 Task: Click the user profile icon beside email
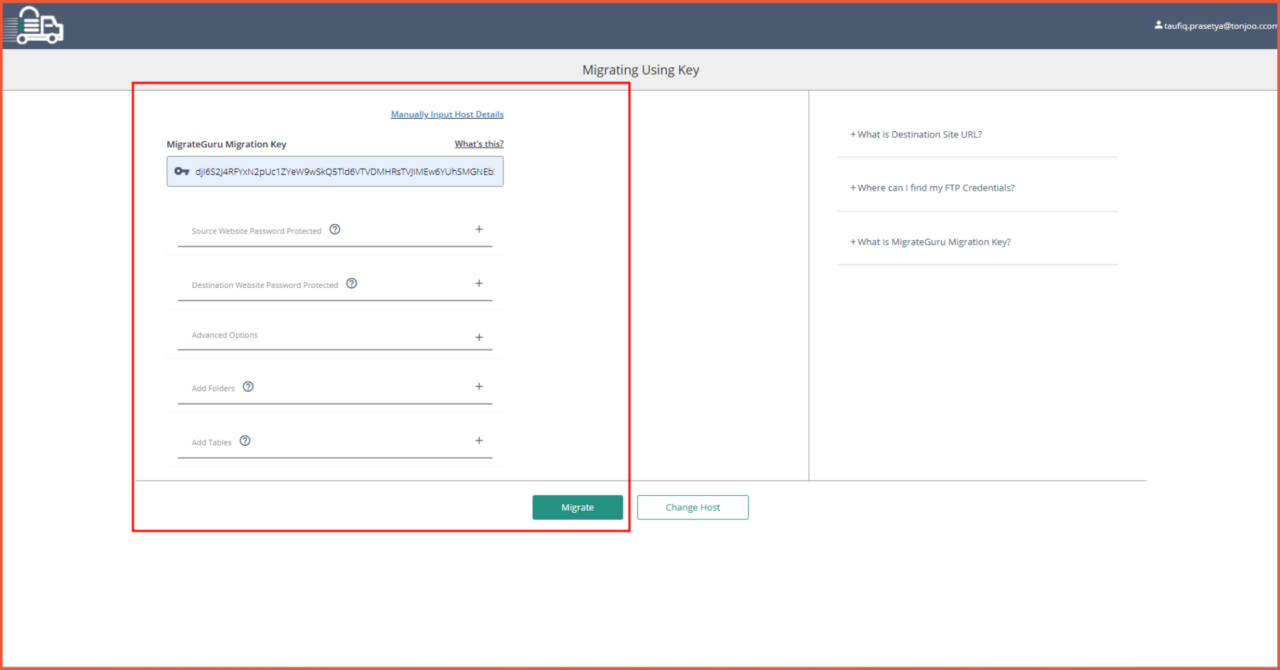coord(1158,25)
